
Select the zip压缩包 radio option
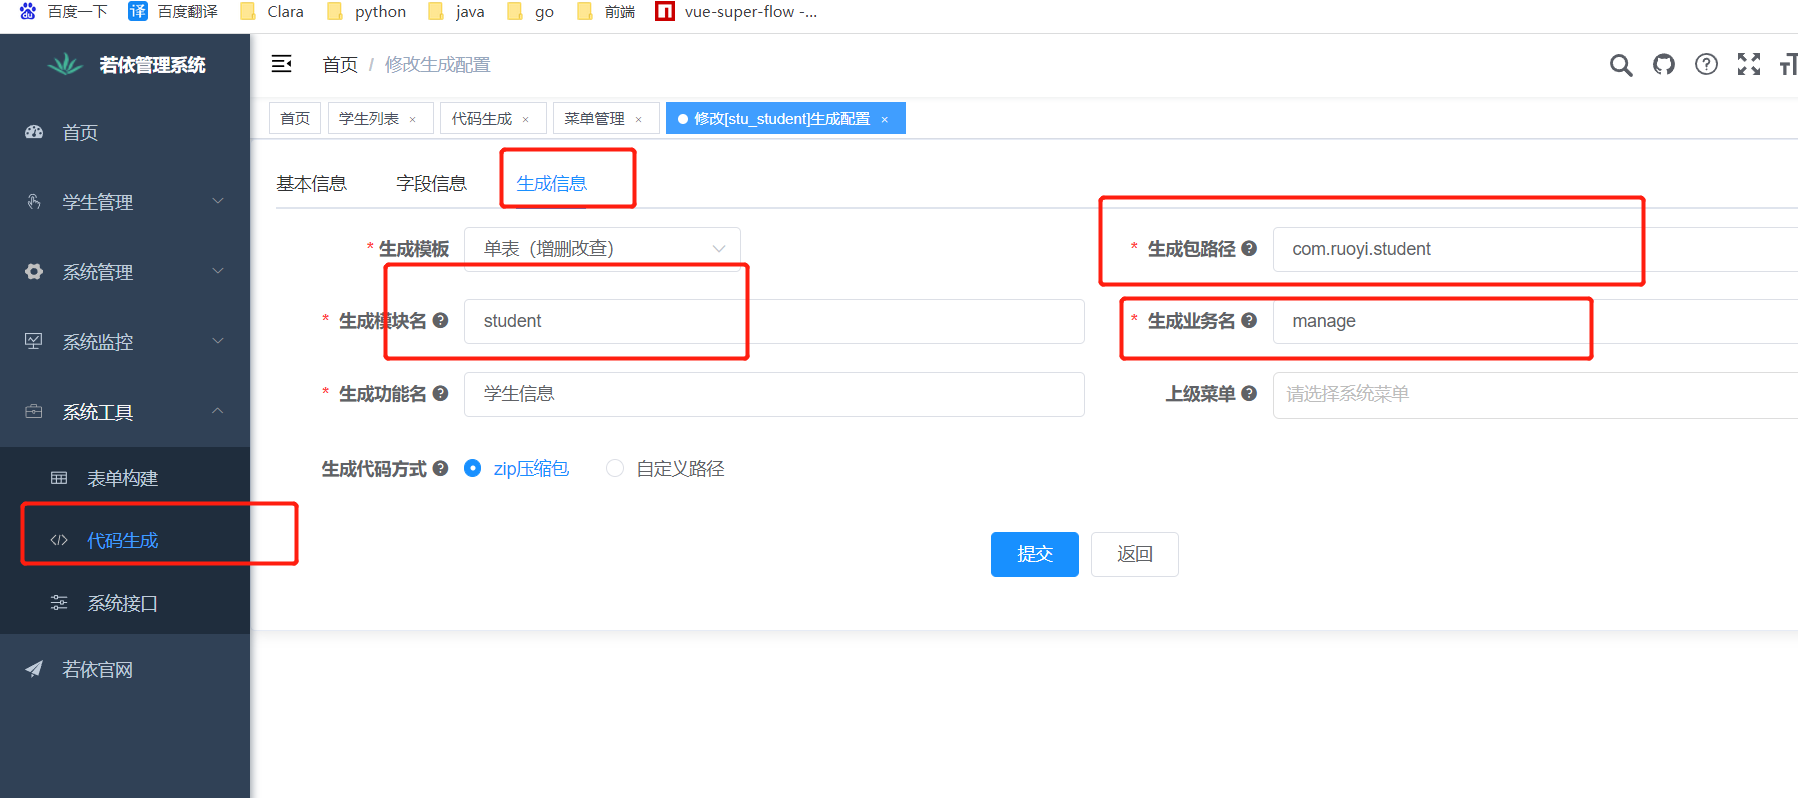coord(517,468)
